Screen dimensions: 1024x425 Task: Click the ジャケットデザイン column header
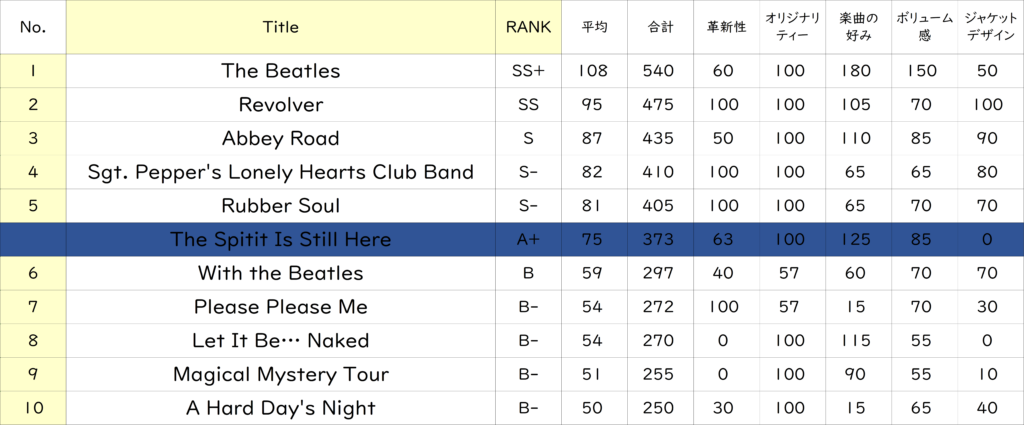click(987, 28)
